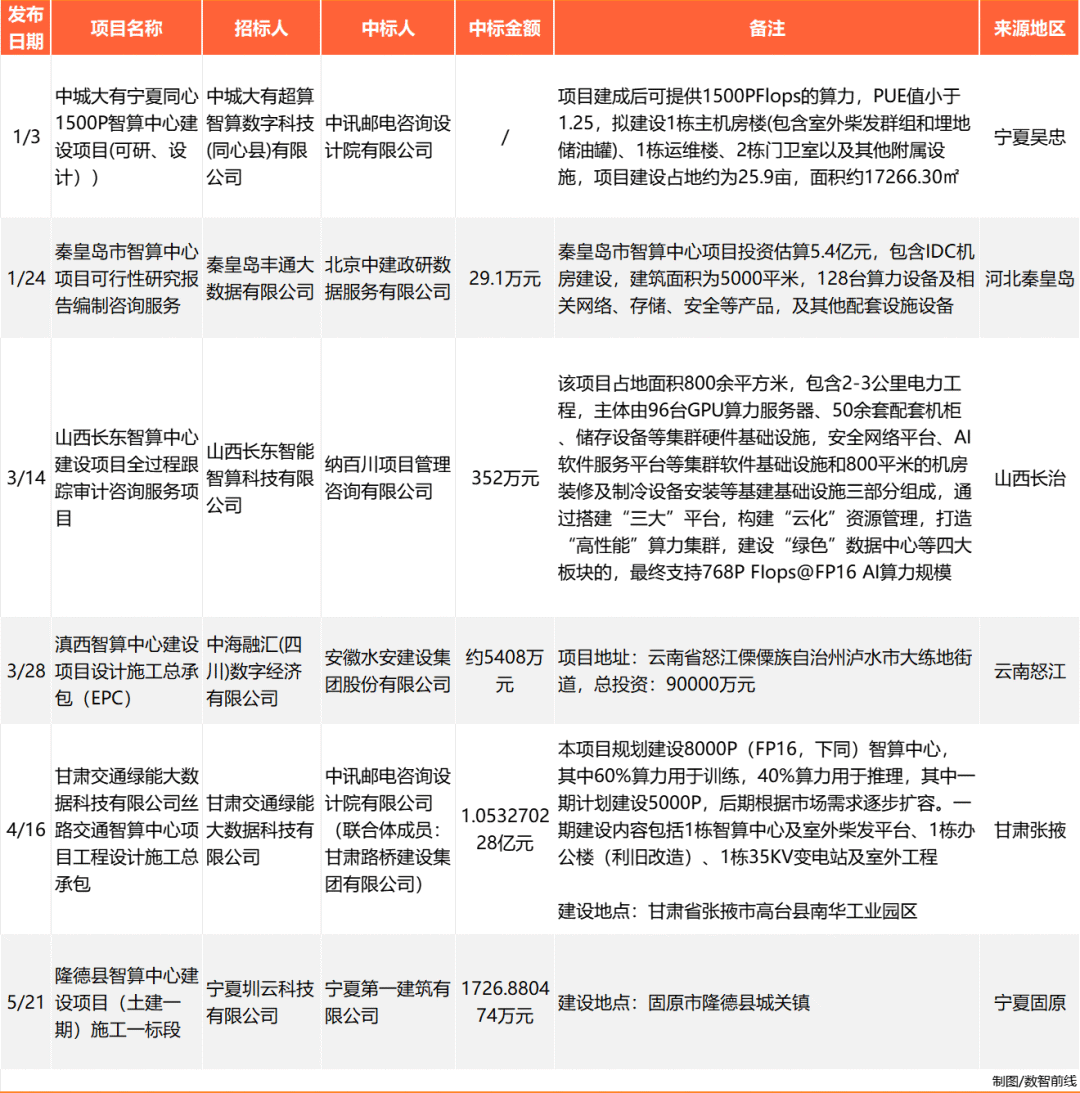Click winner 纳百川项目管理咨询有限公司
1080x1093 pixels.
pyautogui.click(x=388, y=477)
